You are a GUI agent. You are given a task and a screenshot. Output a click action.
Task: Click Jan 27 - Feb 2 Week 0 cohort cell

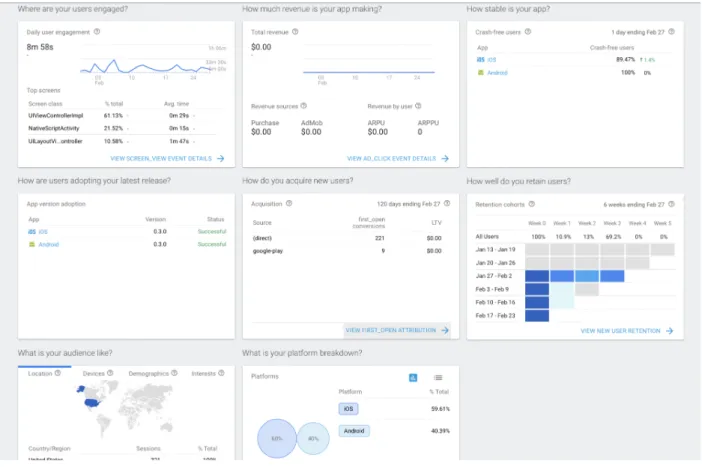point(537,276)
